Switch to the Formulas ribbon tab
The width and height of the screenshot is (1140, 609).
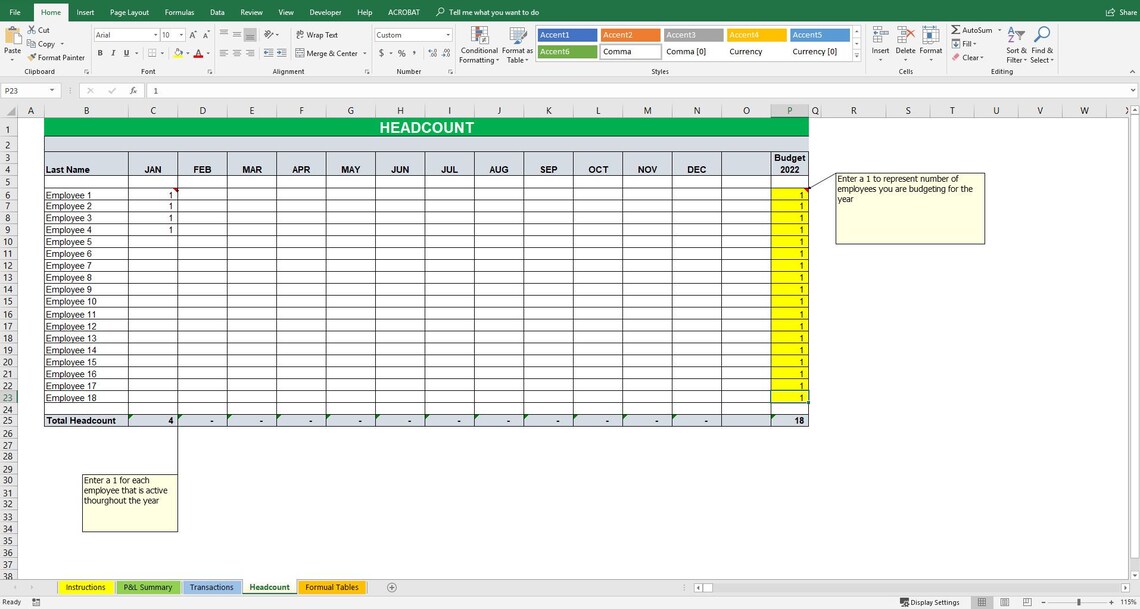click(179, 12)
